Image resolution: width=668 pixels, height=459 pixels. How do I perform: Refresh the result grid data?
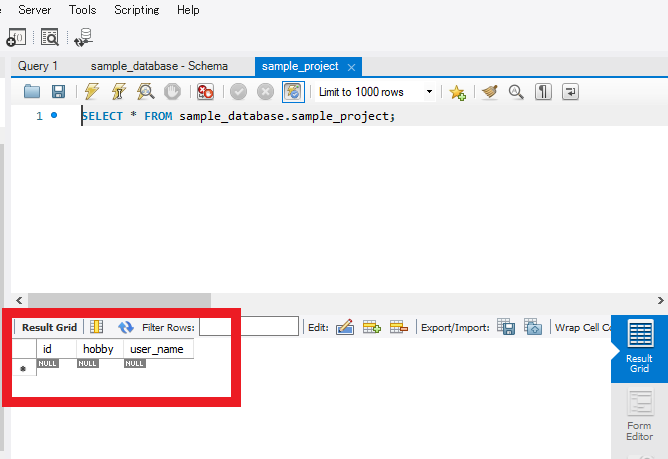[x=126, y=327]
